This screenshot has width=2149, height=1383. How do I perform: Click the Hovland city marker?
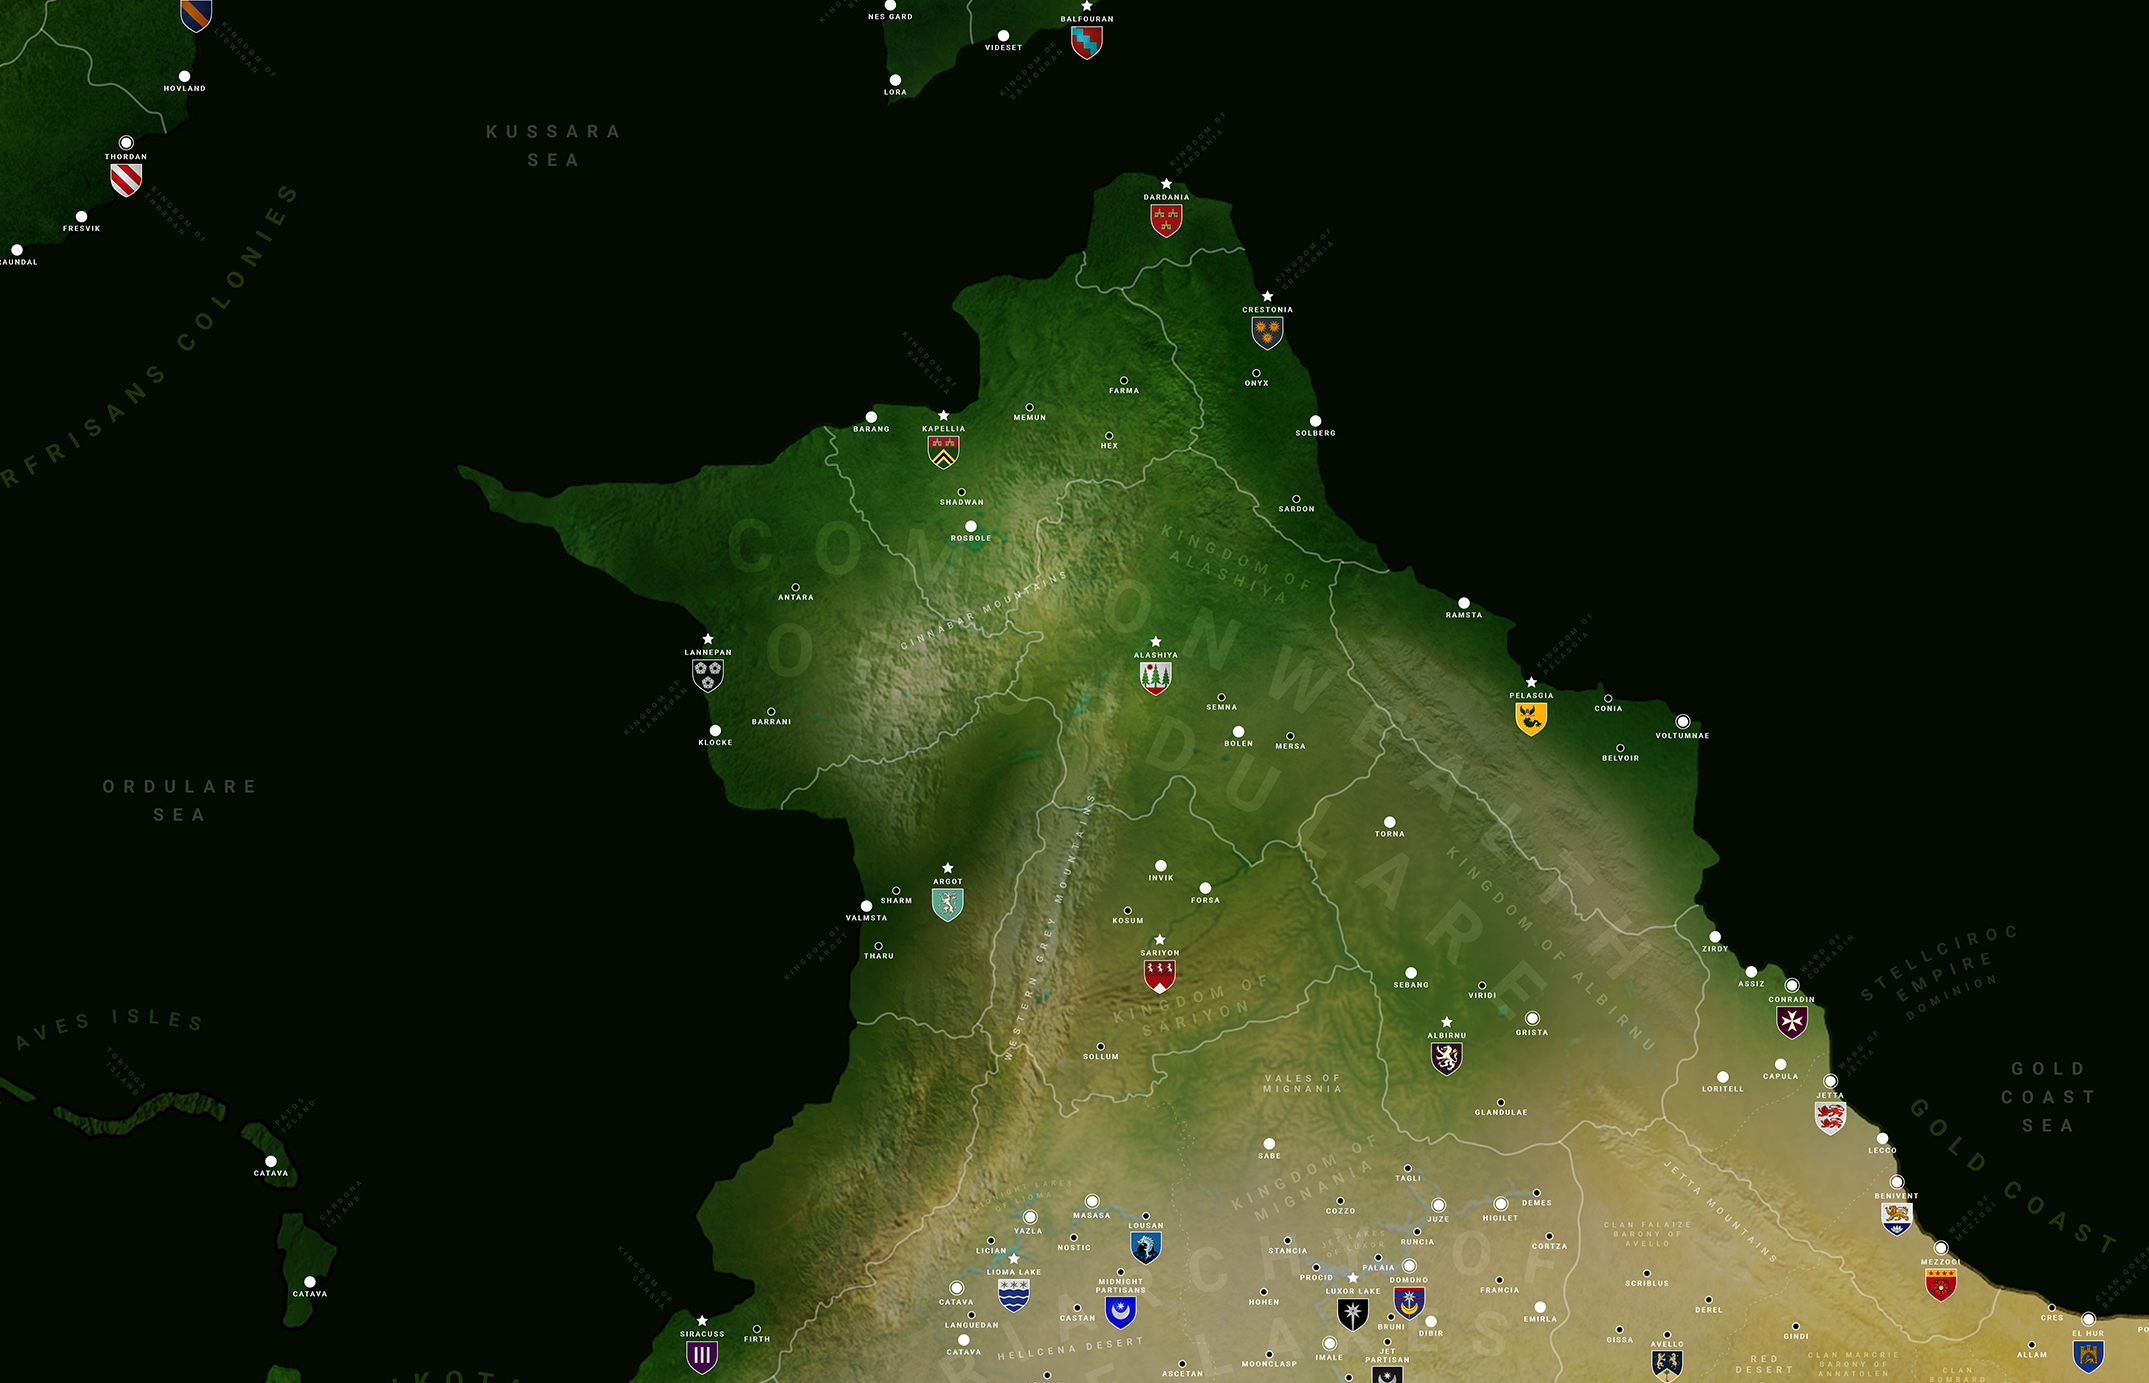(184, 76)
